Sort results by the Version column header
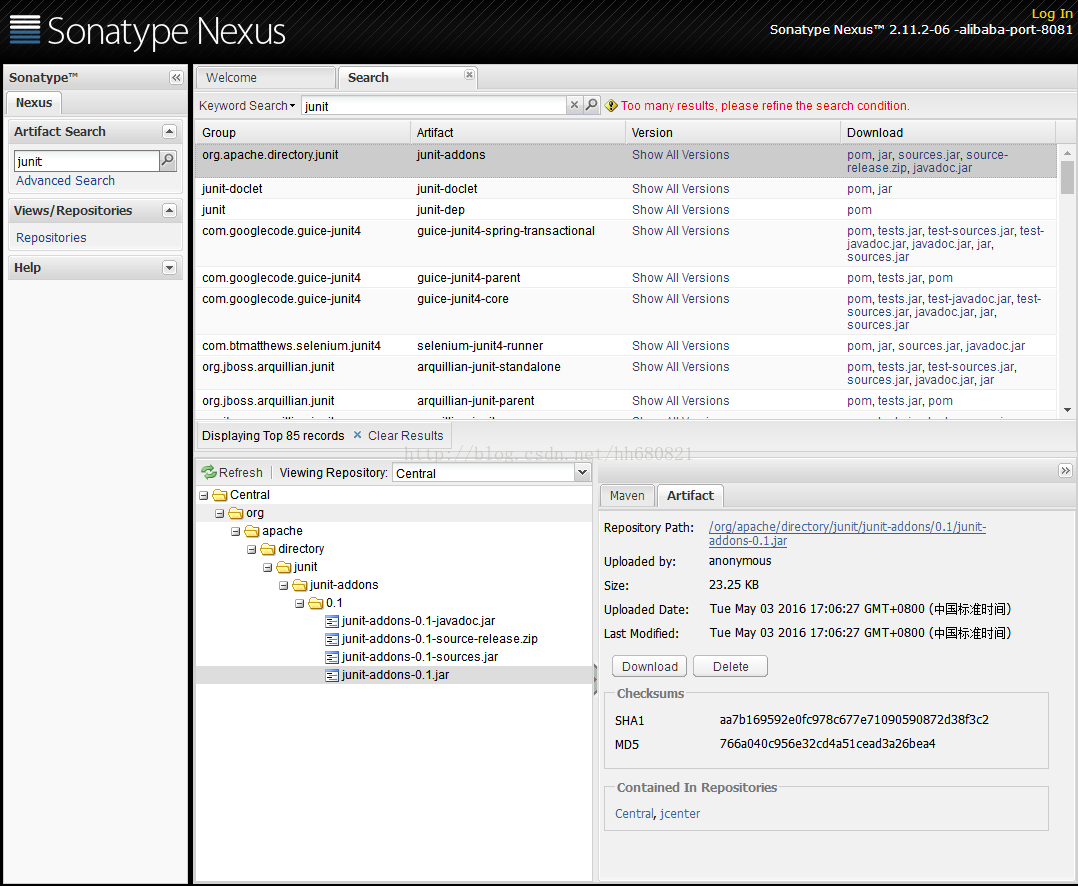 pos(733,133)
